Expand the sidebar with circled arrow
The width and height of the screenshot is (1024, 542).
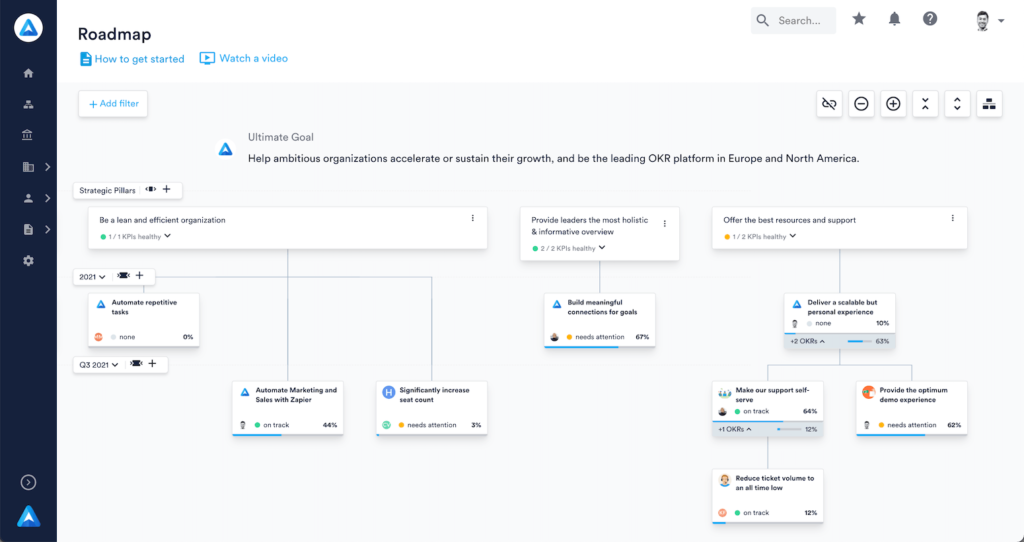pos(28,483)
